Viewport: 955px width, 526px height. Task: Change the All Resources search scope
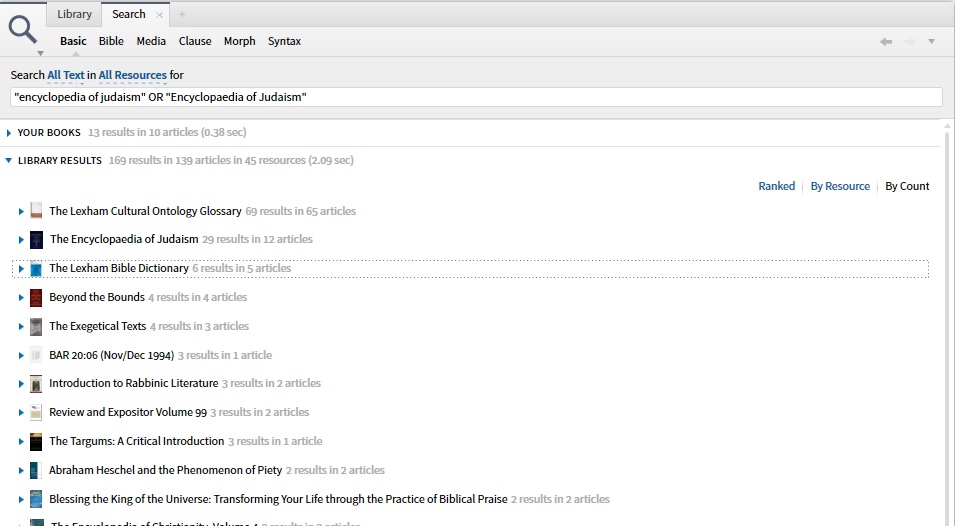pos(133,75)
